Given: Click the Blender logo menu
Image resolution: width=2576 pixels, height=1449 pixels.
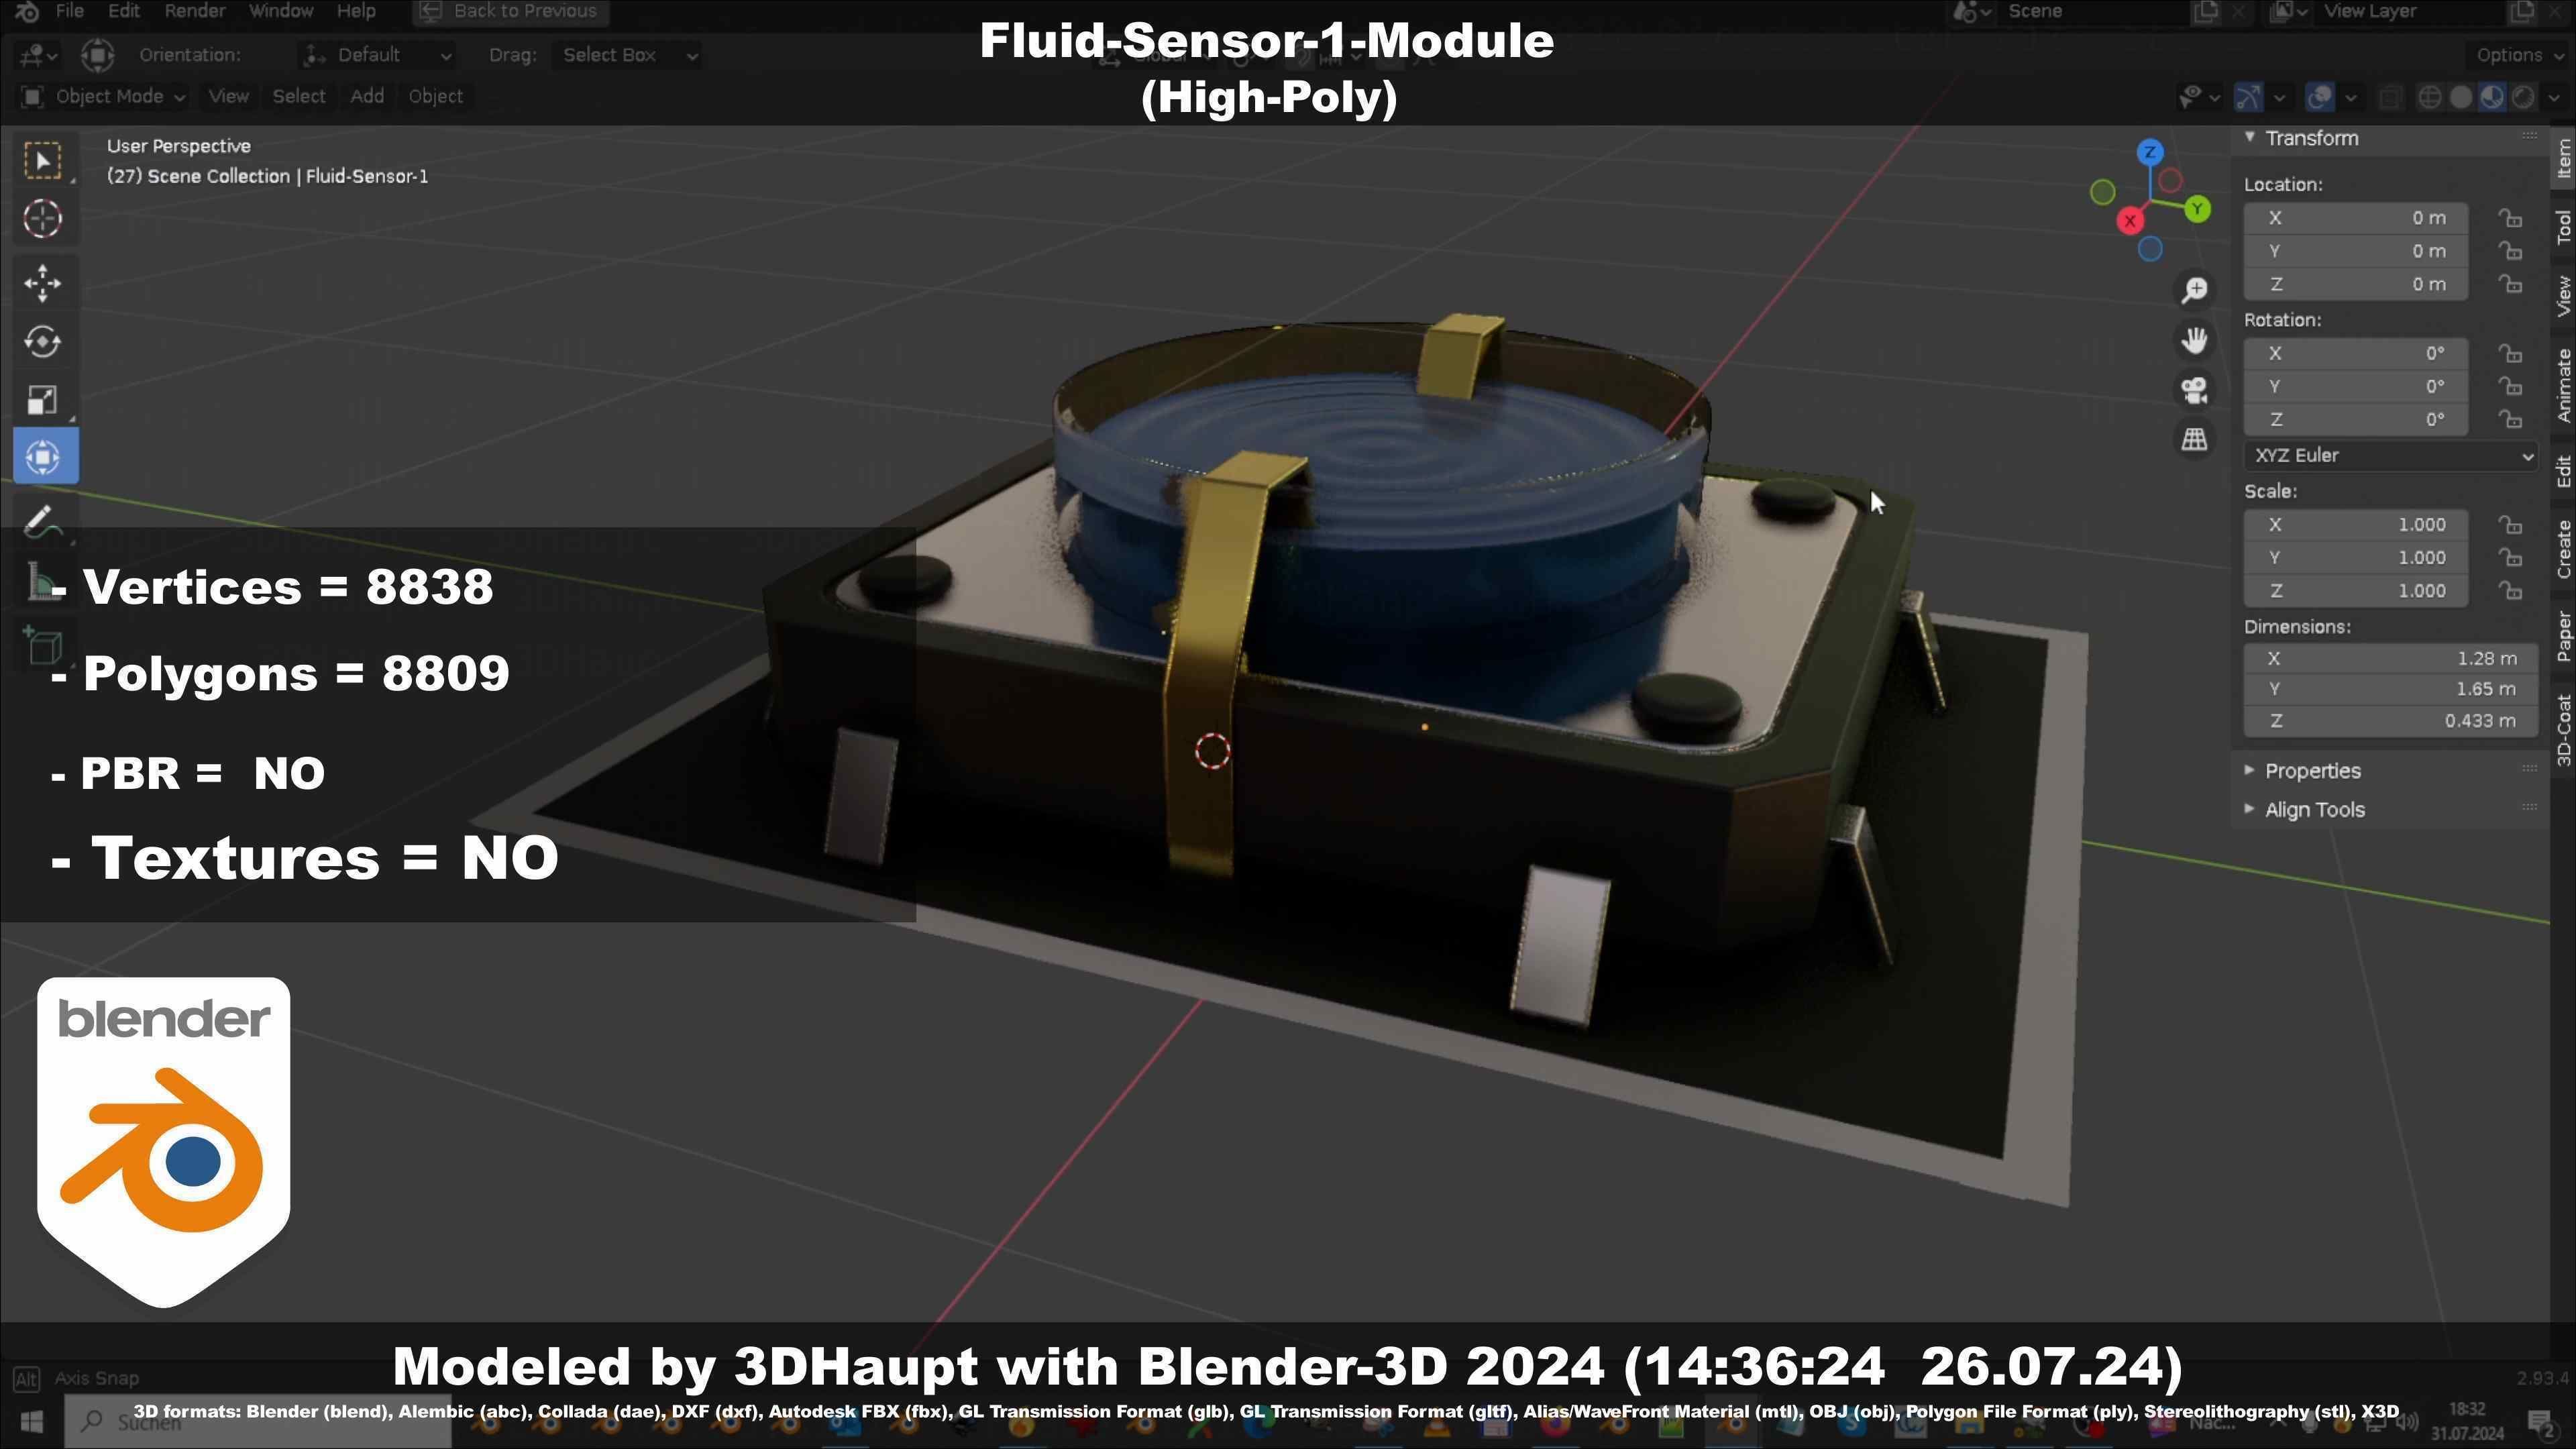Looking at the screenshot, I should click(27, 11).
